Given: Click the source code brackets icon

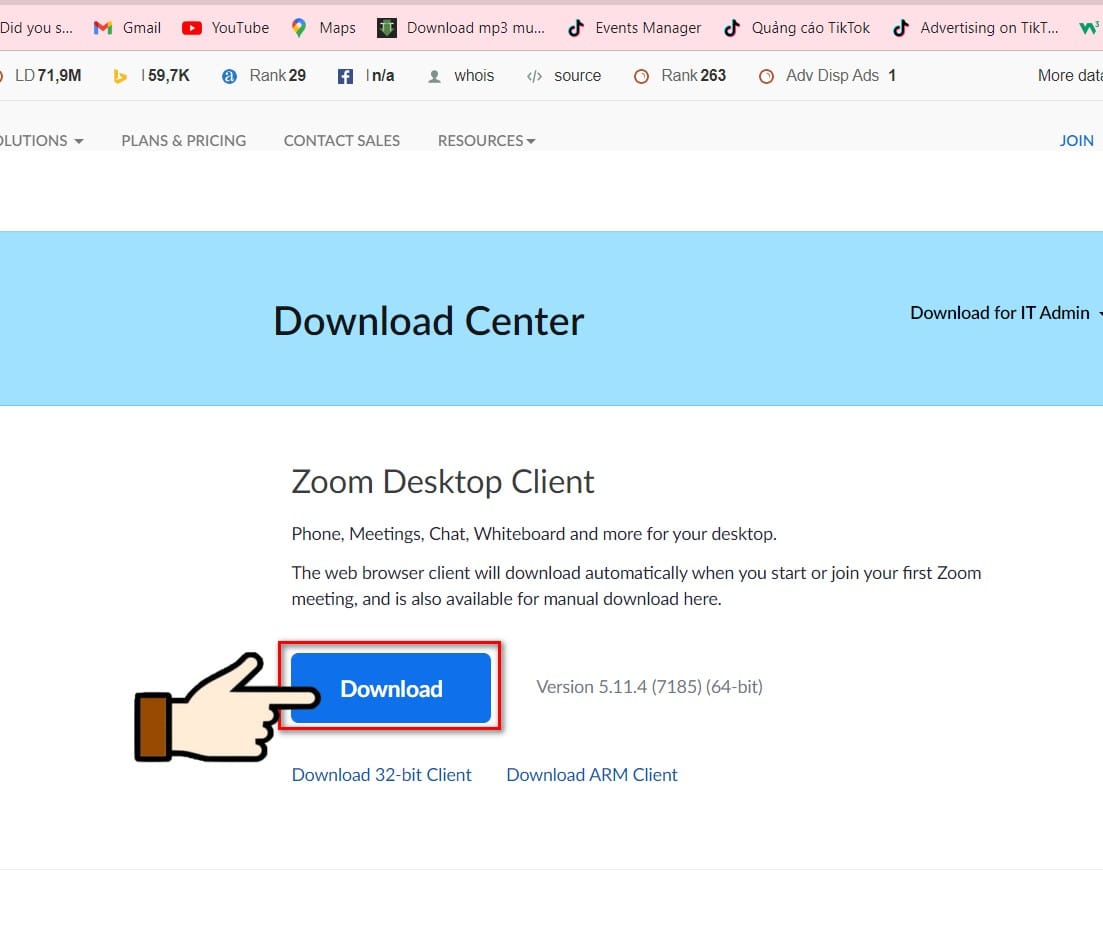Looking at the screenshot, I should [x=535, y=76].
